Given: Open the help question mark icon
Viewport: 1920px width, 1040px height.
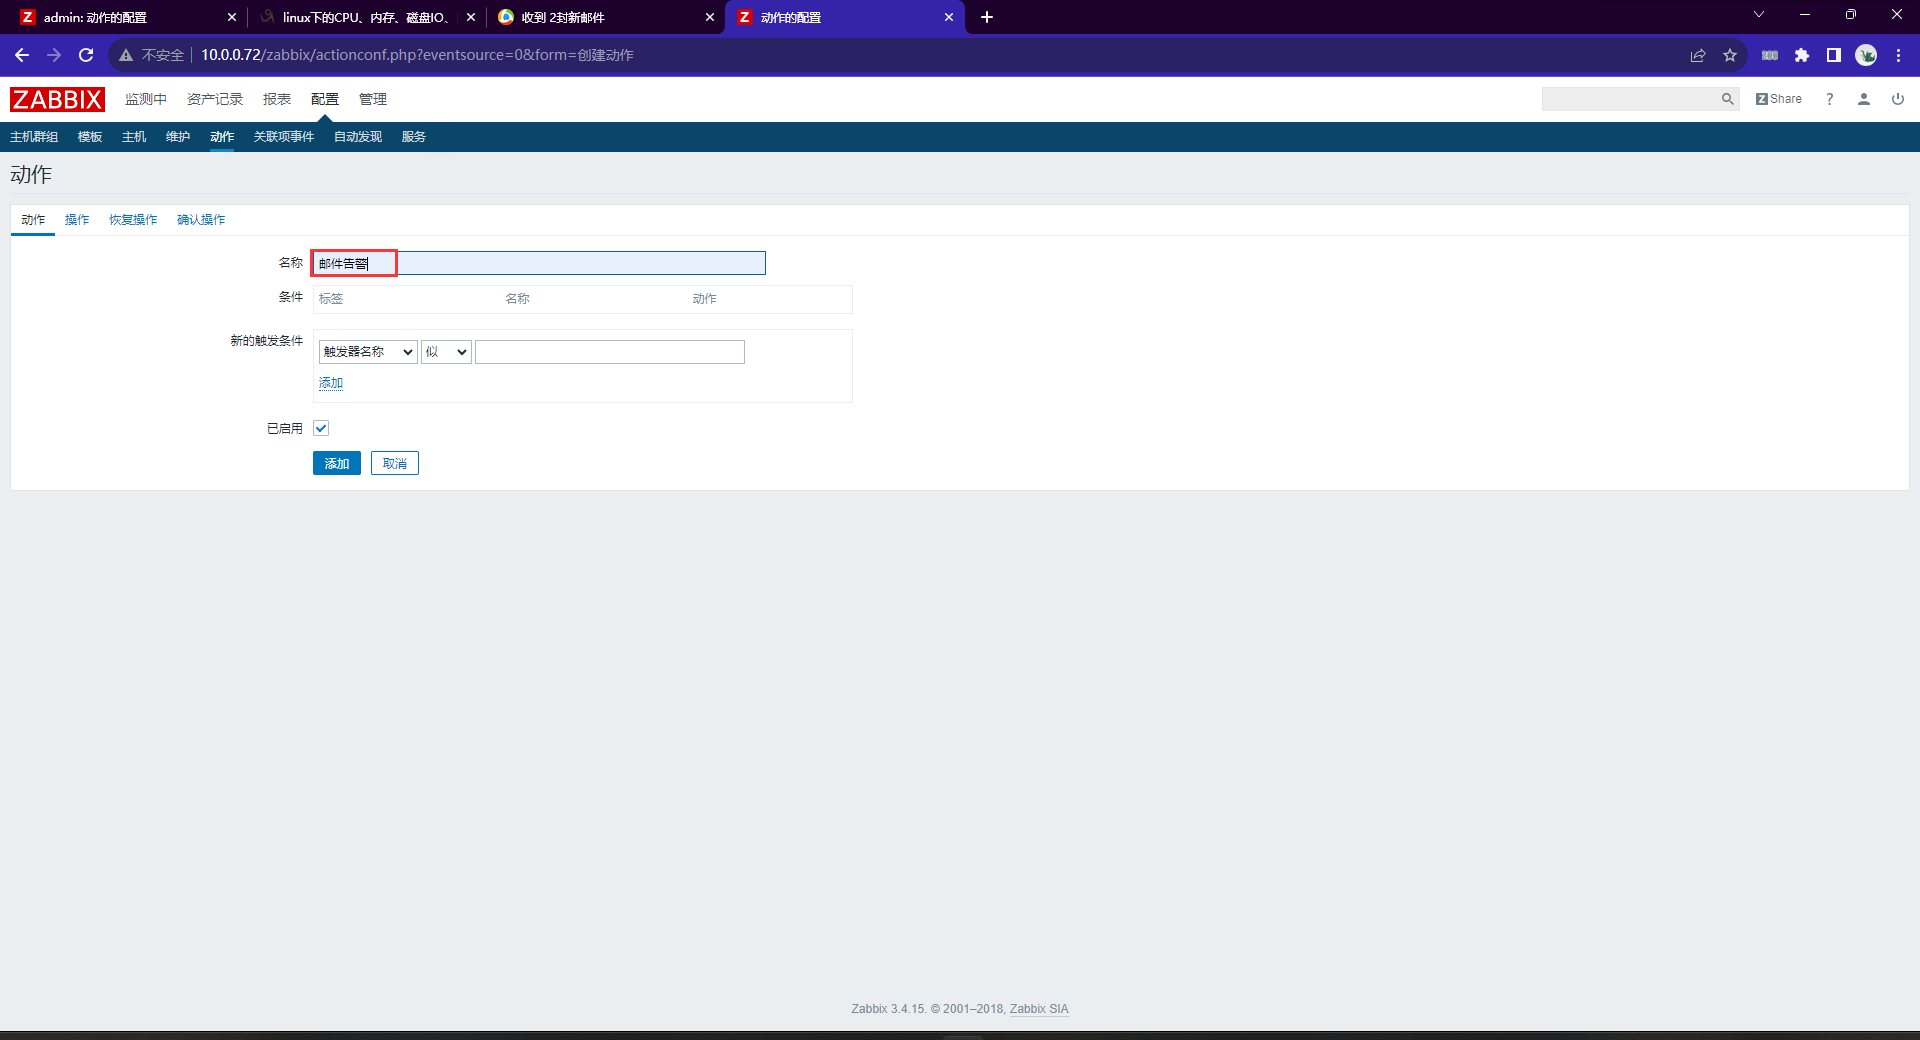Looking at the screenshot, I should click(1829, 99).
